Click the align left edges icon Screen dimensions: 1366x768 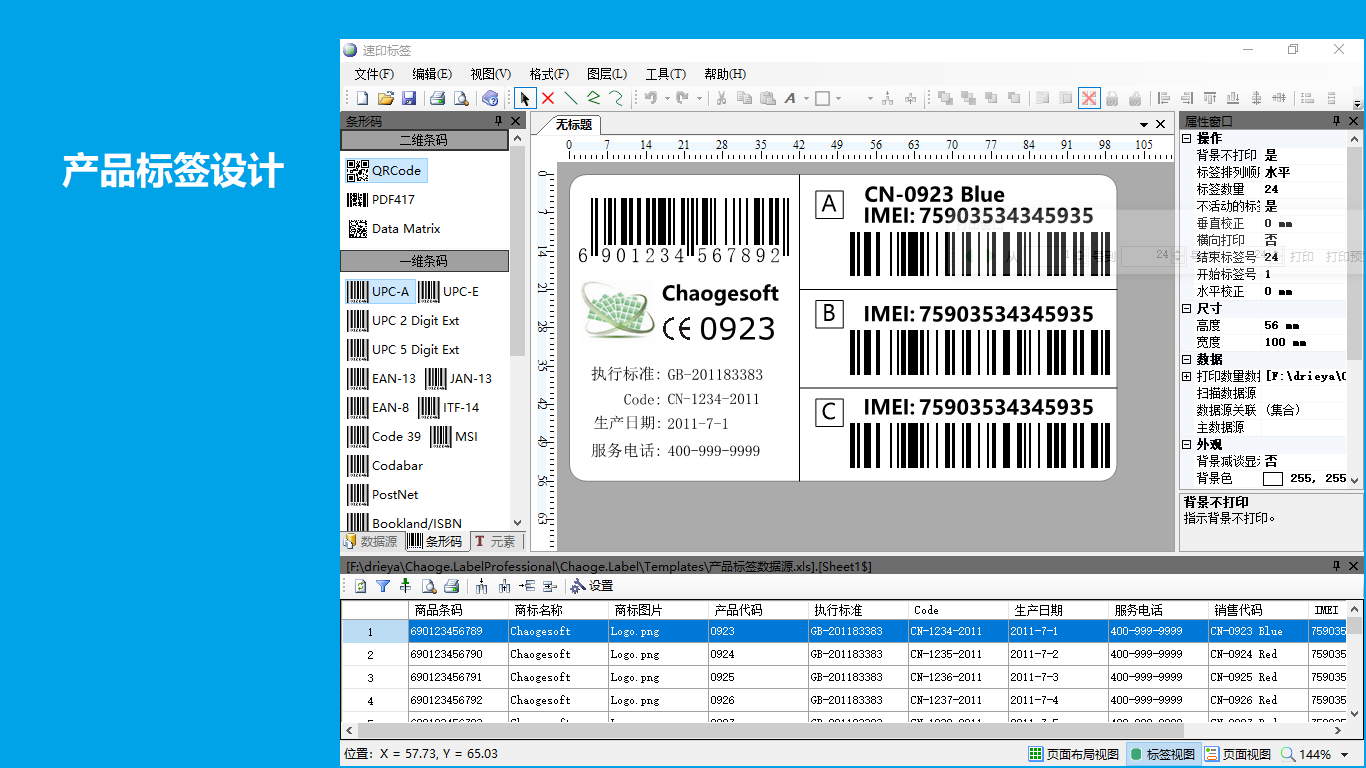click(x=1164, y=98)
